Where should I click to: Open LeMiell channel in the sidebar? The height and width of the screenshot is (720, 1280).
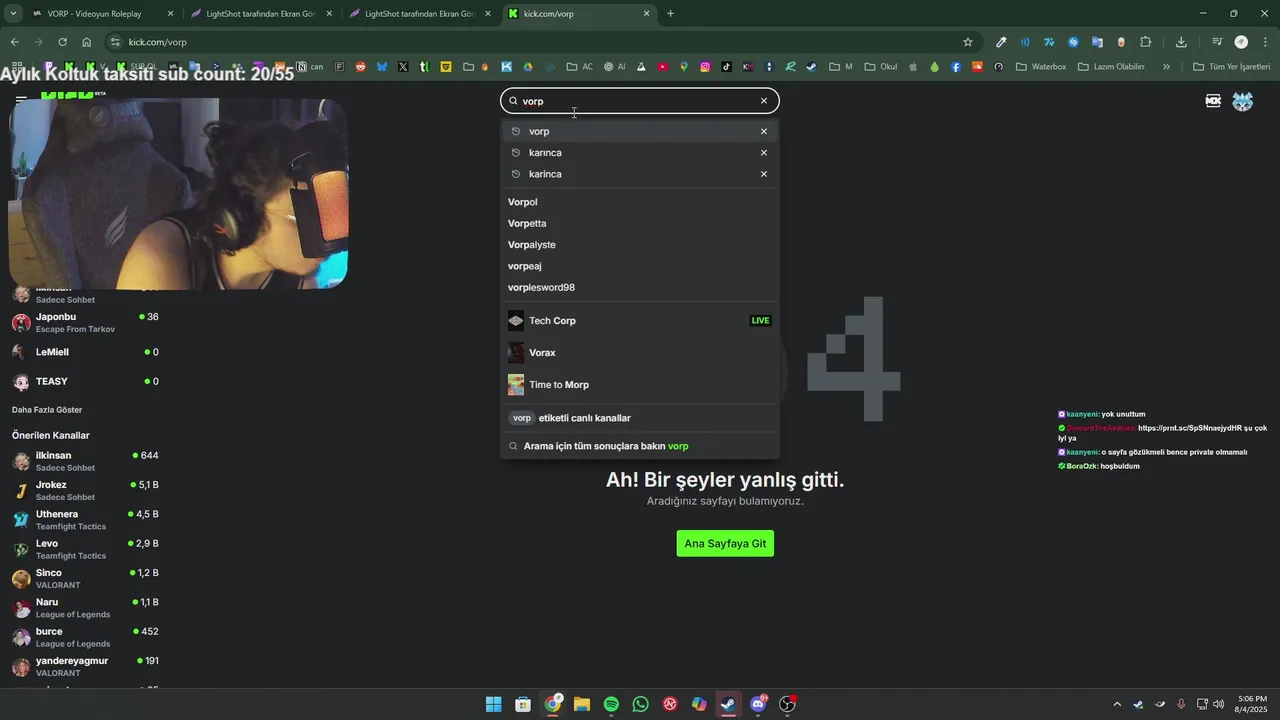coord(86,352)
